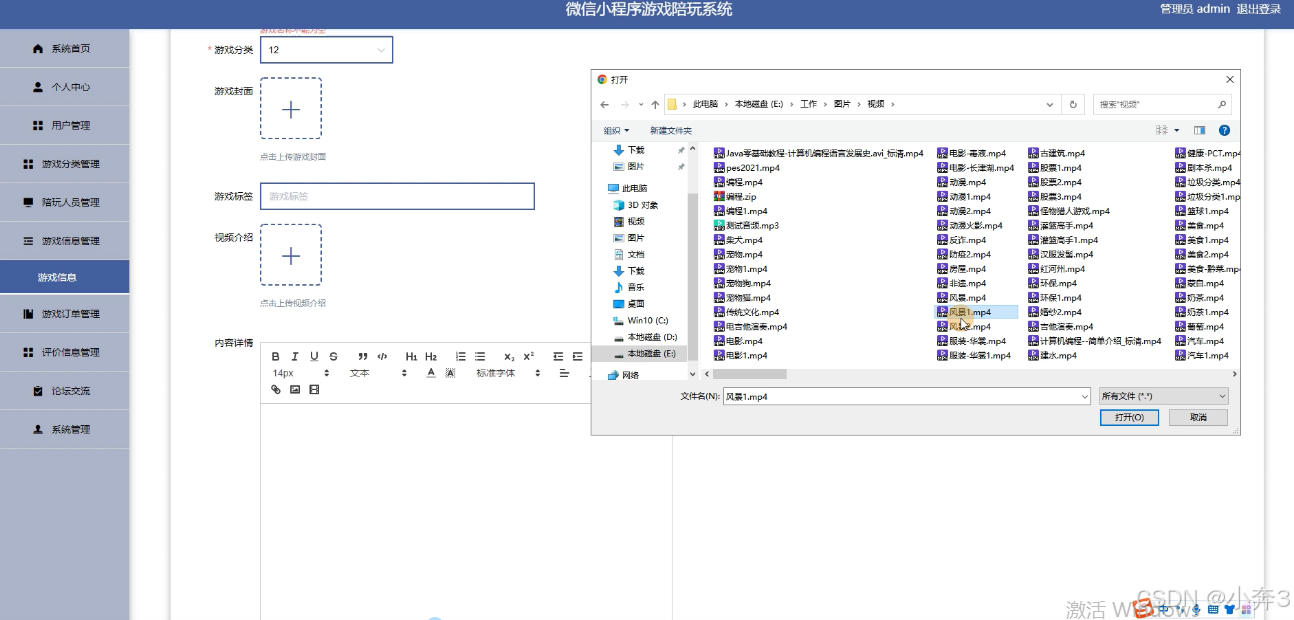1294x620 pixels.
Task: Select the 游戏信息 submenu item
Action: click(x=64, y=277)
